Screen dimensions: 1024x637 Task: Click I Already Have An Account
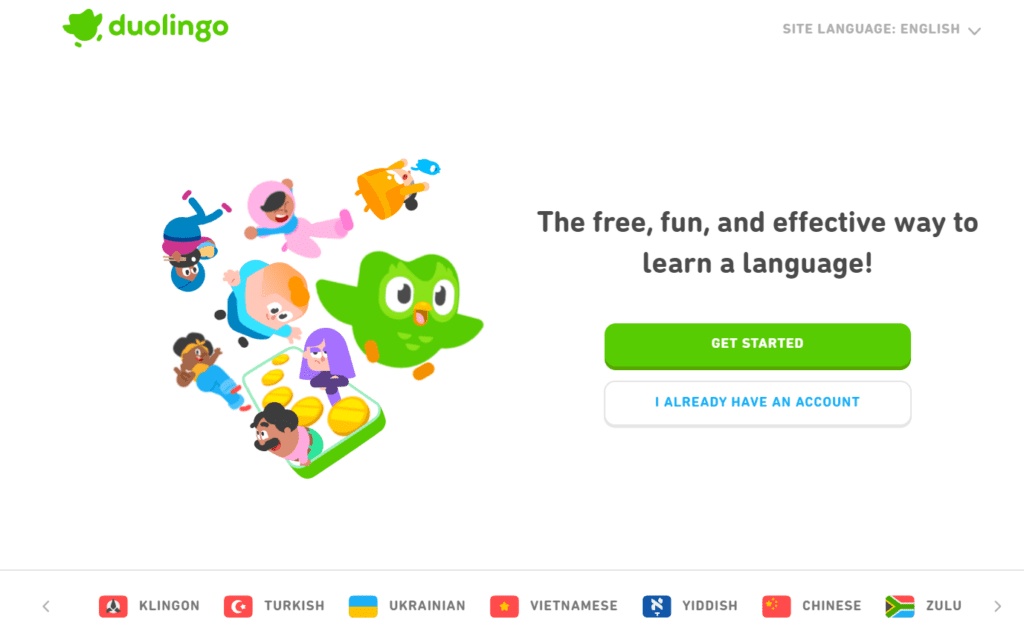(758, 403)
